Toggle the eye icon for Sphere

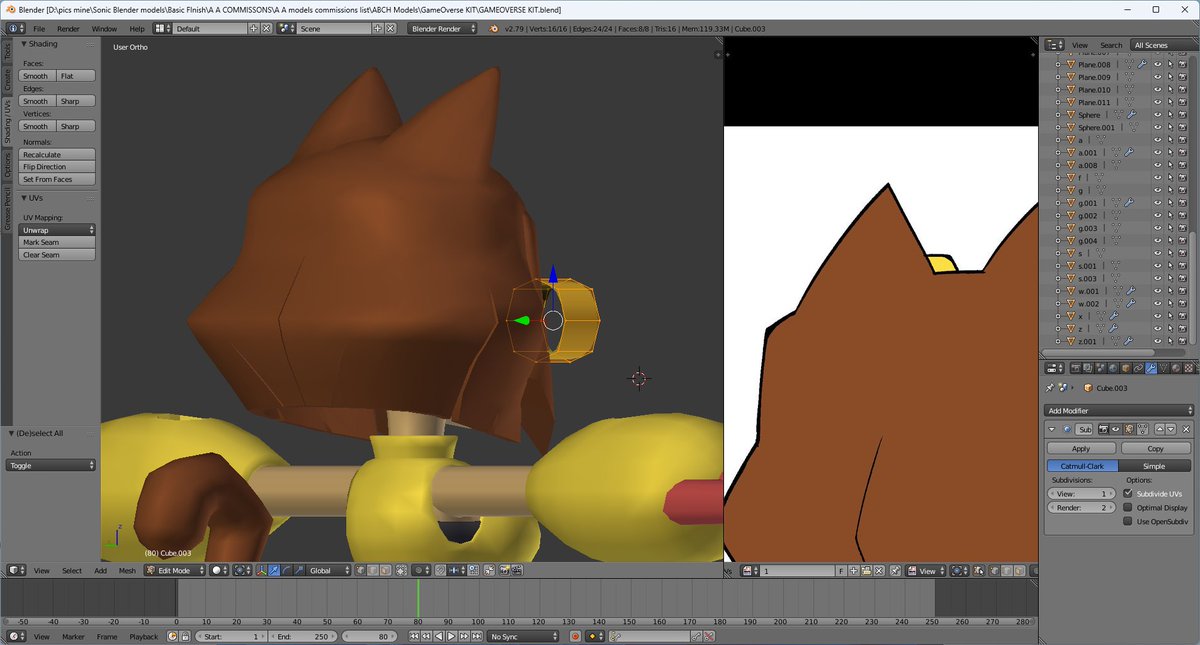pyautogui.click(x=1158, y=115)
